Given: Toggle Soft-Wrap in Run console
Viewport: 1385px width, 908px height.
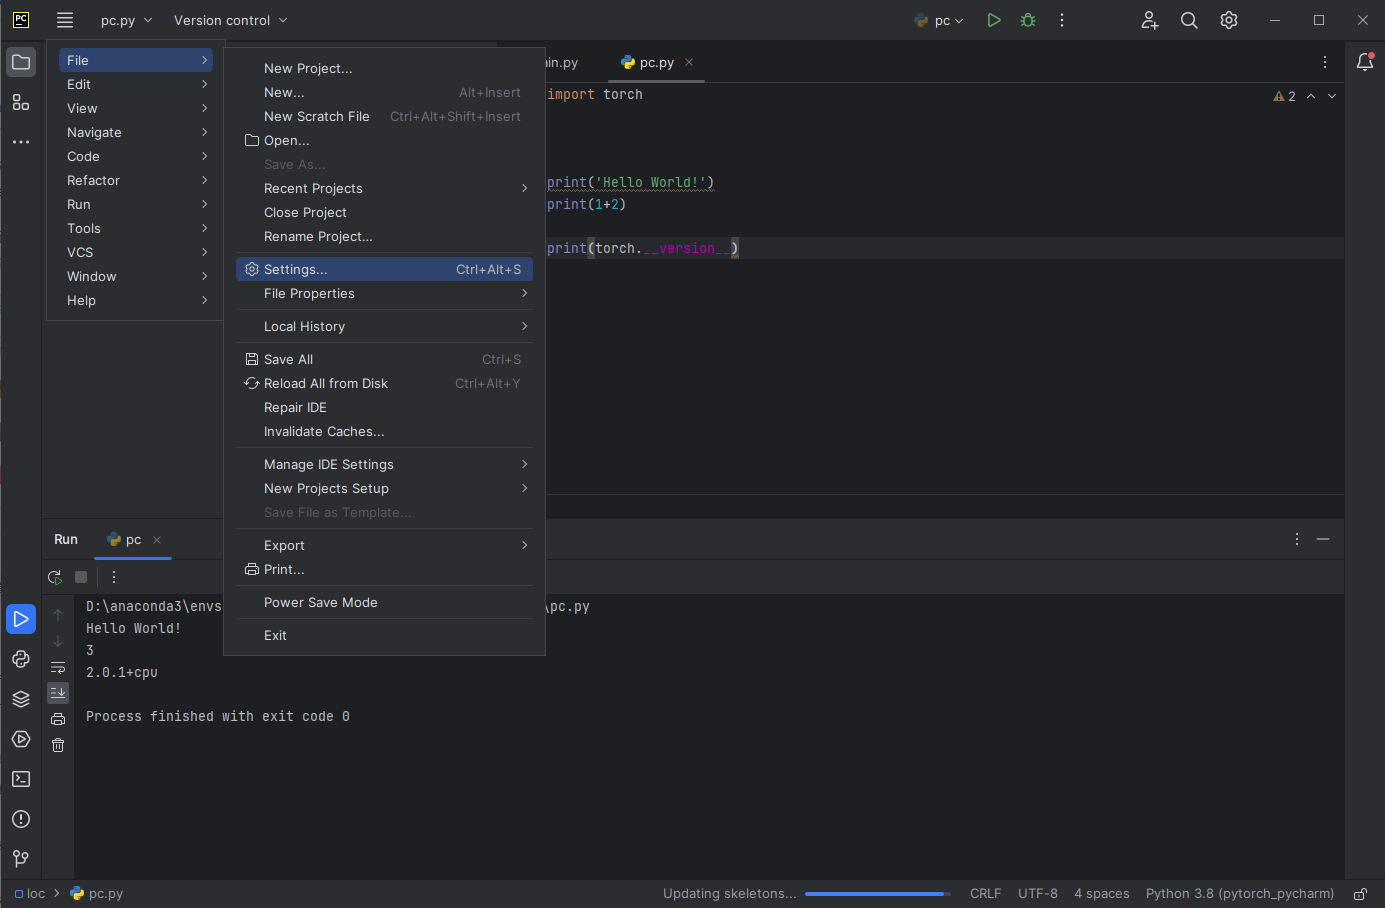Looking at the screenshot, I should (58, 667).
